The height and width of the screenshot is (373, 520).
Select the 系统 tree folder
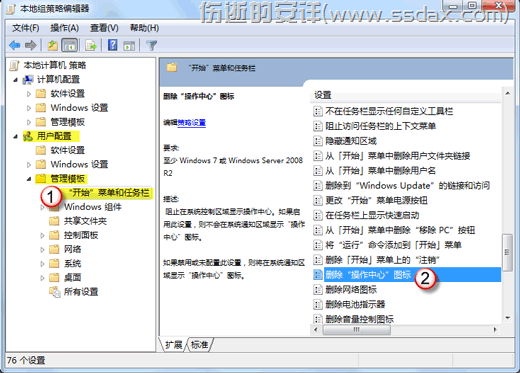pos(72,264)
